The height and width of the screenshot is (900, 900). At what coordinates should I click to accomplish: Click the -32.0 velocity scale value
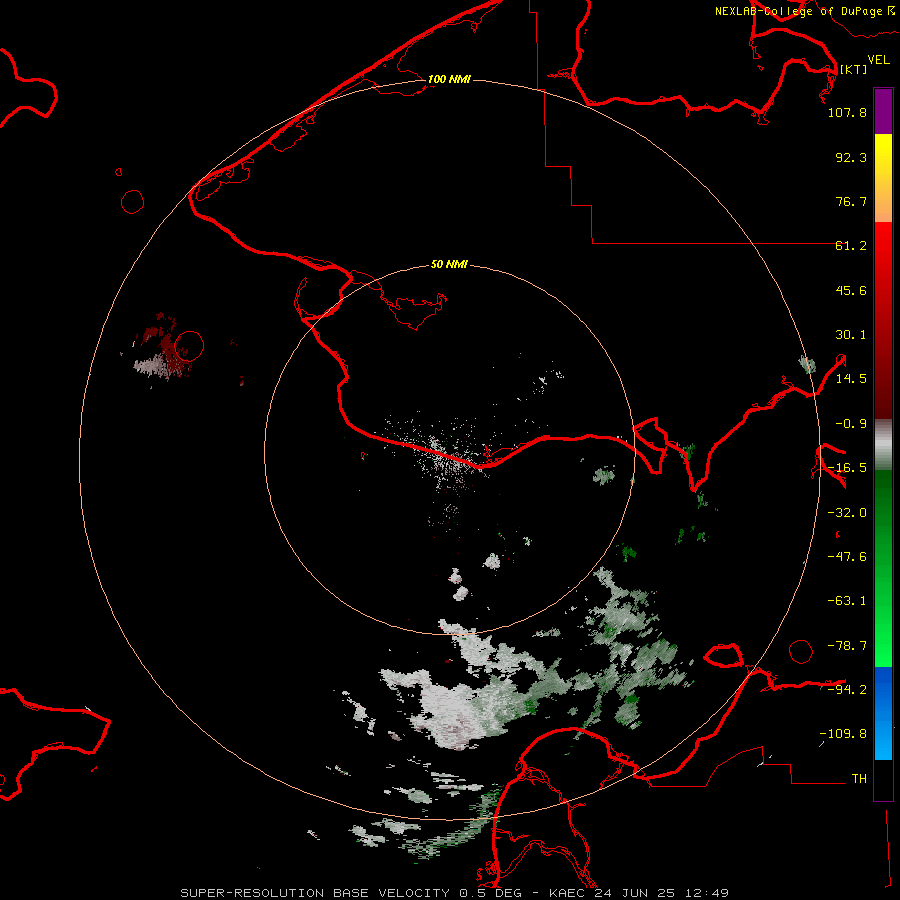tap(847, 513)
